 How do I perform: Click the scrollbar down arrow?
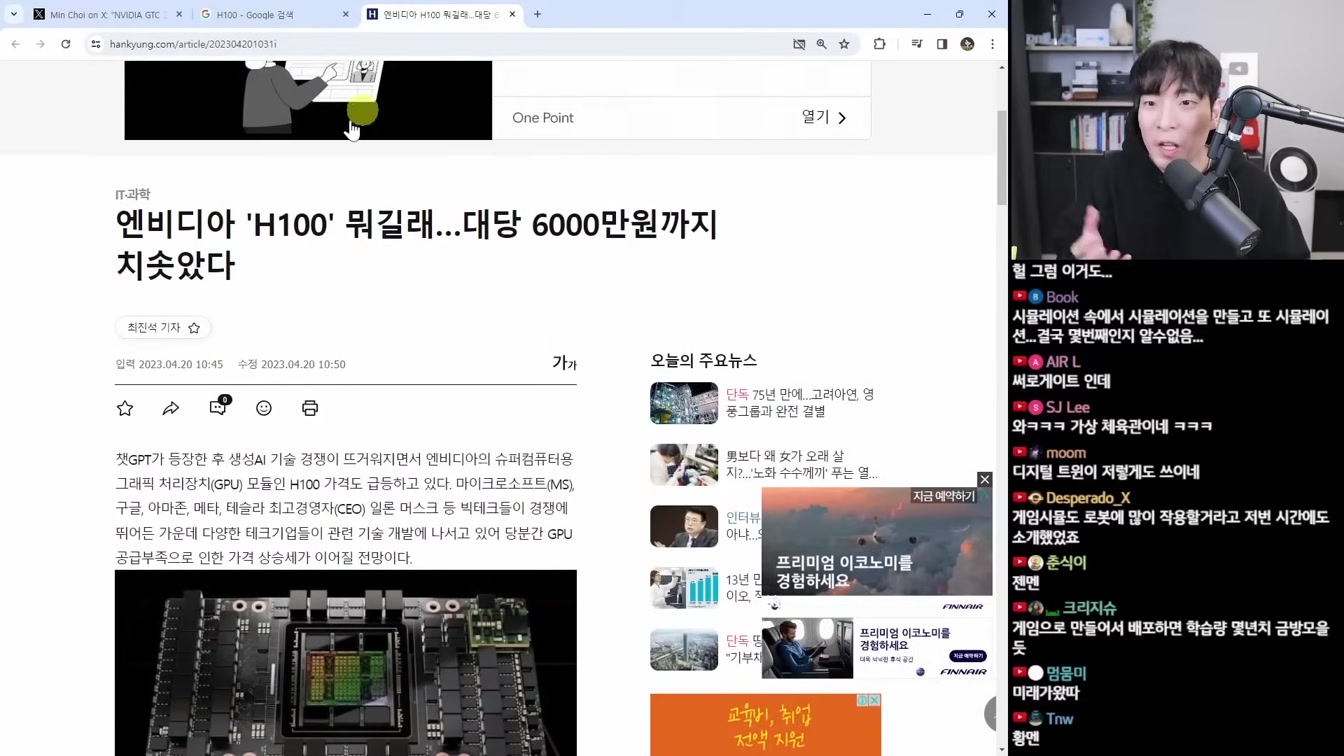tap(1002, 749)
